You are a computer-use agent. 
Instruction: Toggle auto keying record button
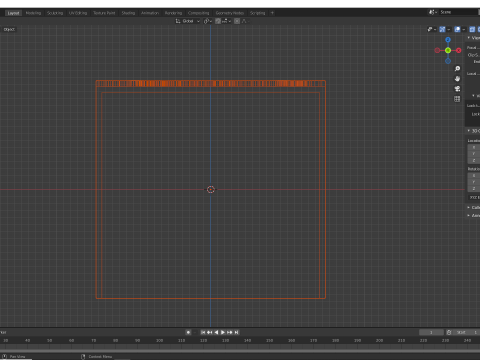tap(188, 332)
